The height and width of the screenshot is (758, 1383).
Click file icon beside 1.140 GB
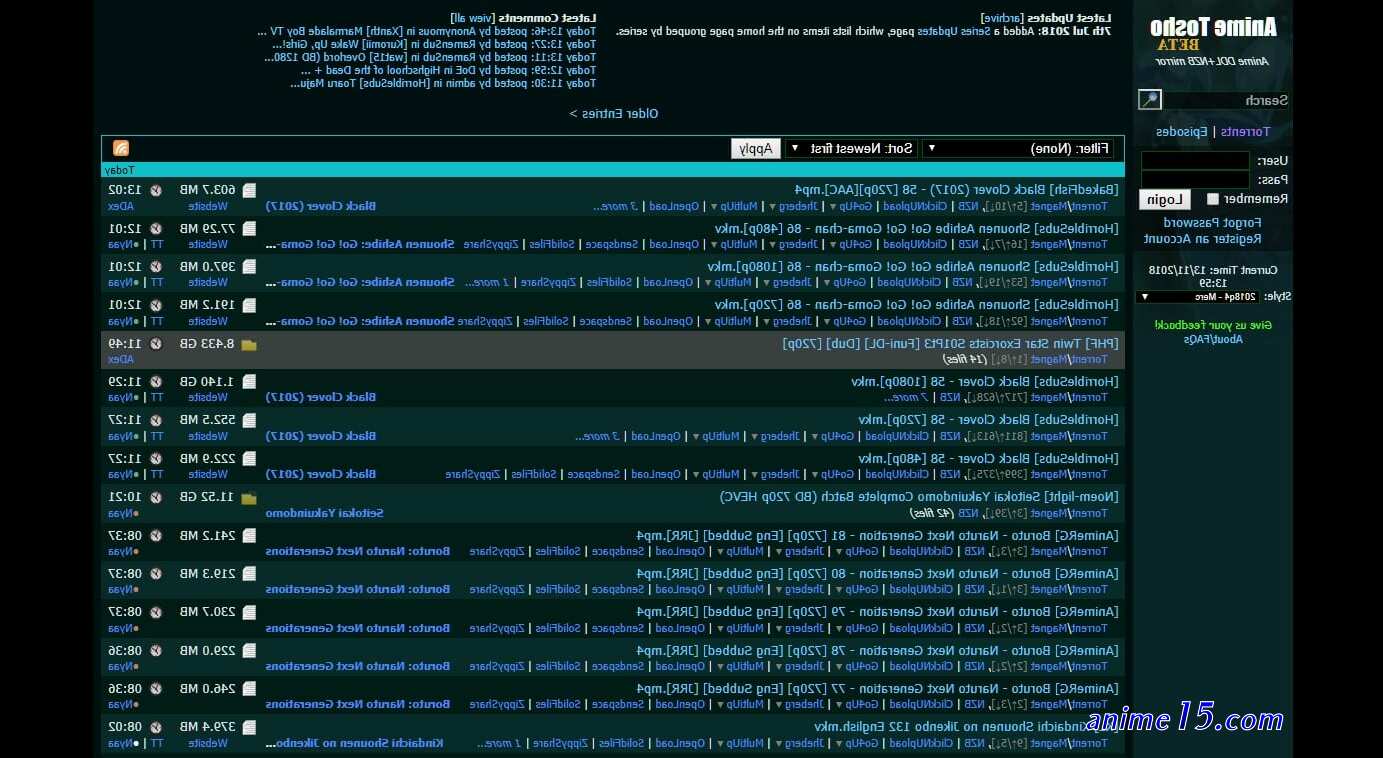coord(249,381)
